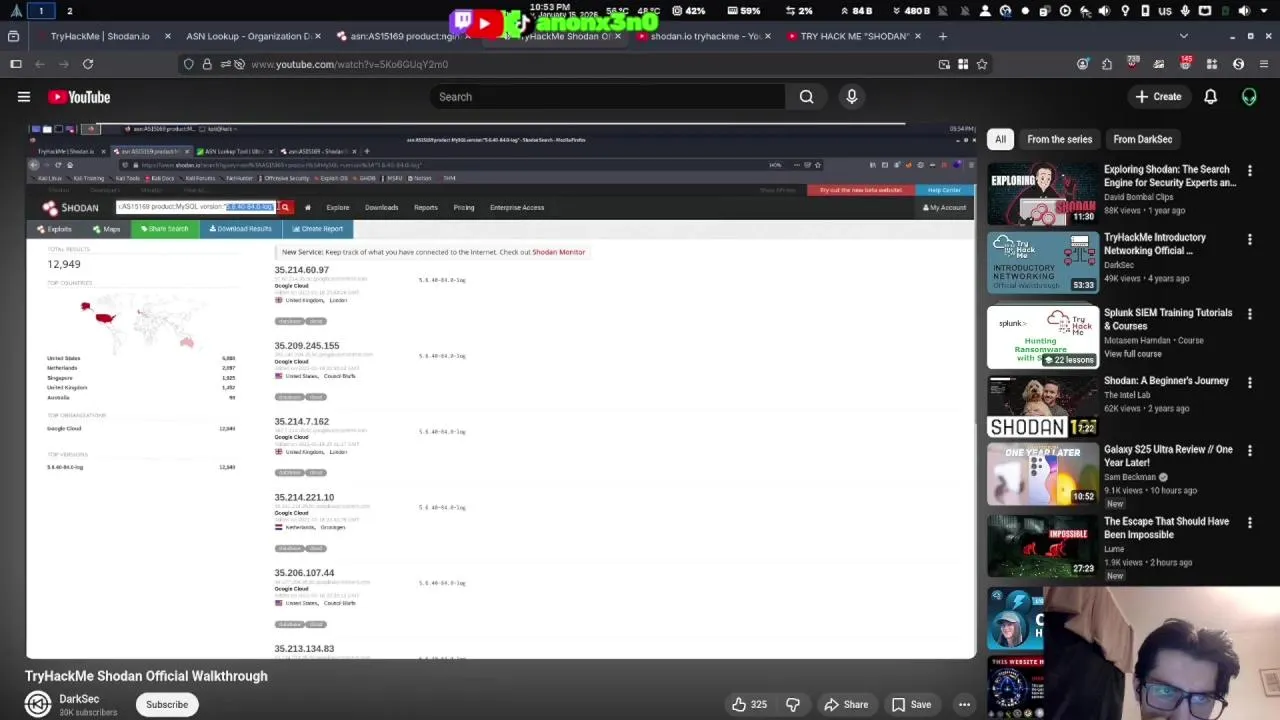
Task: Select the youtube.com address bar URL
Action: tap(350, 64)
